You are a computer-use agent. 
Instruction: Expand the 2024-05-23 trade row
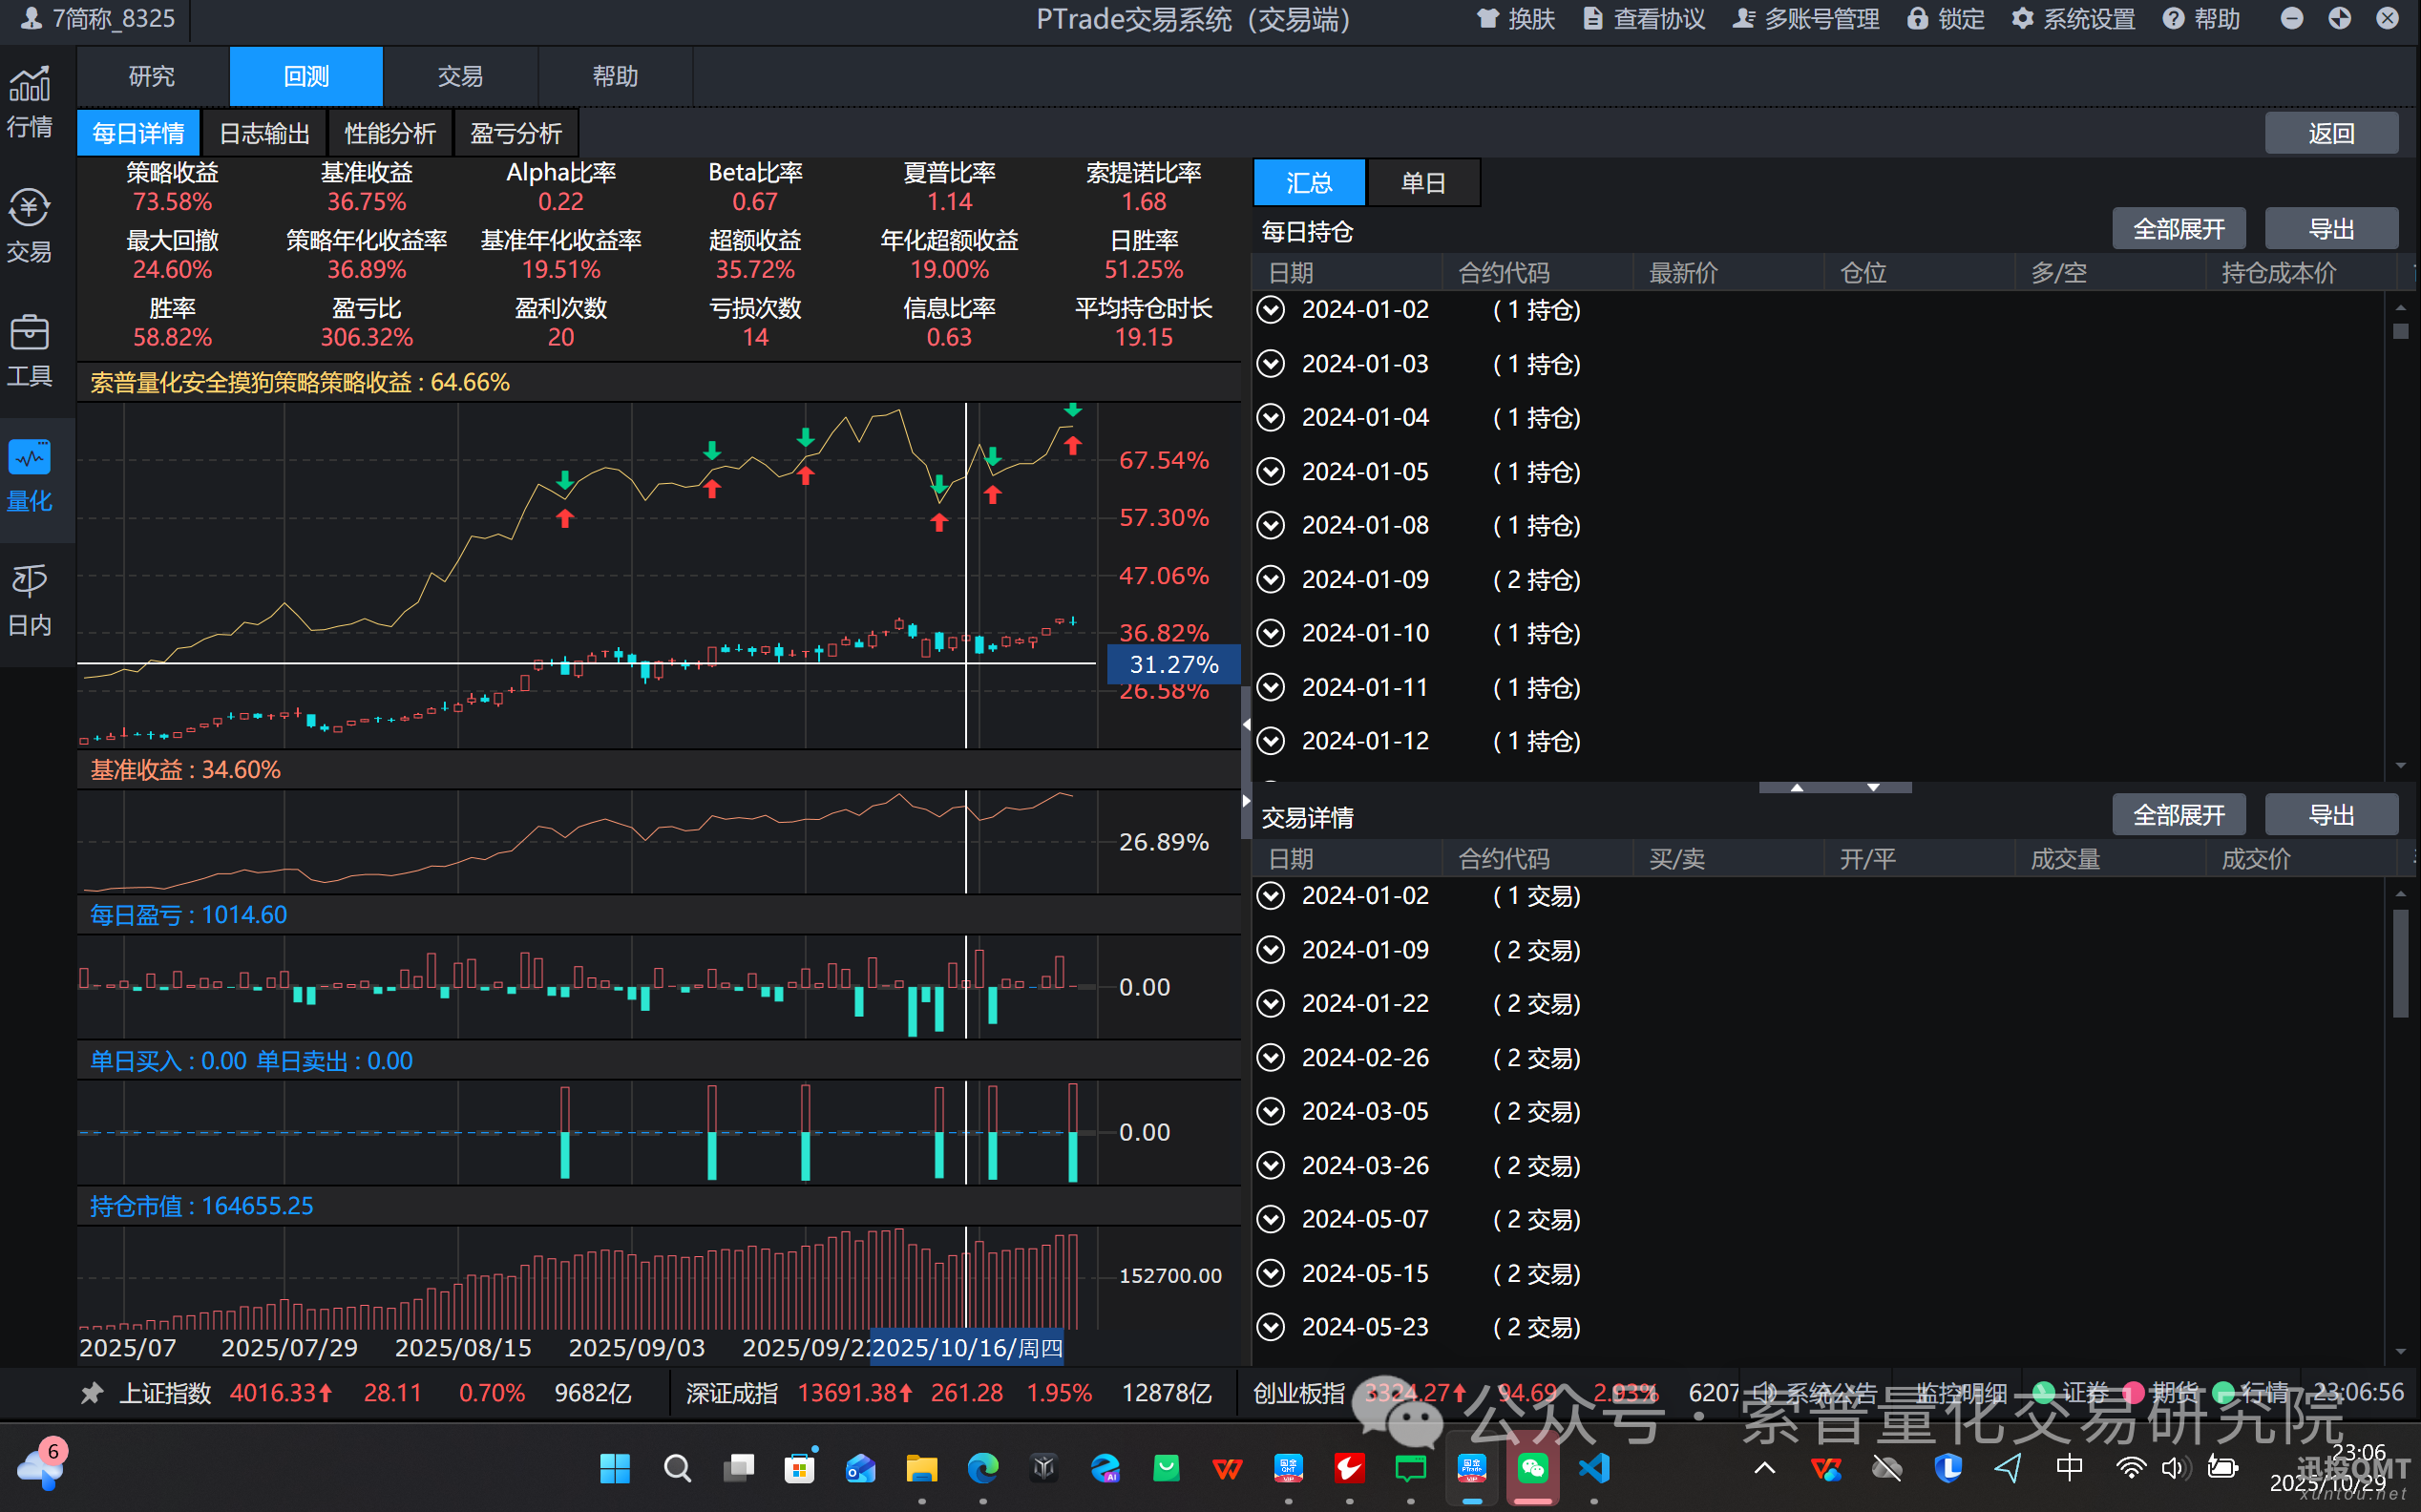click(1271, 1327)
